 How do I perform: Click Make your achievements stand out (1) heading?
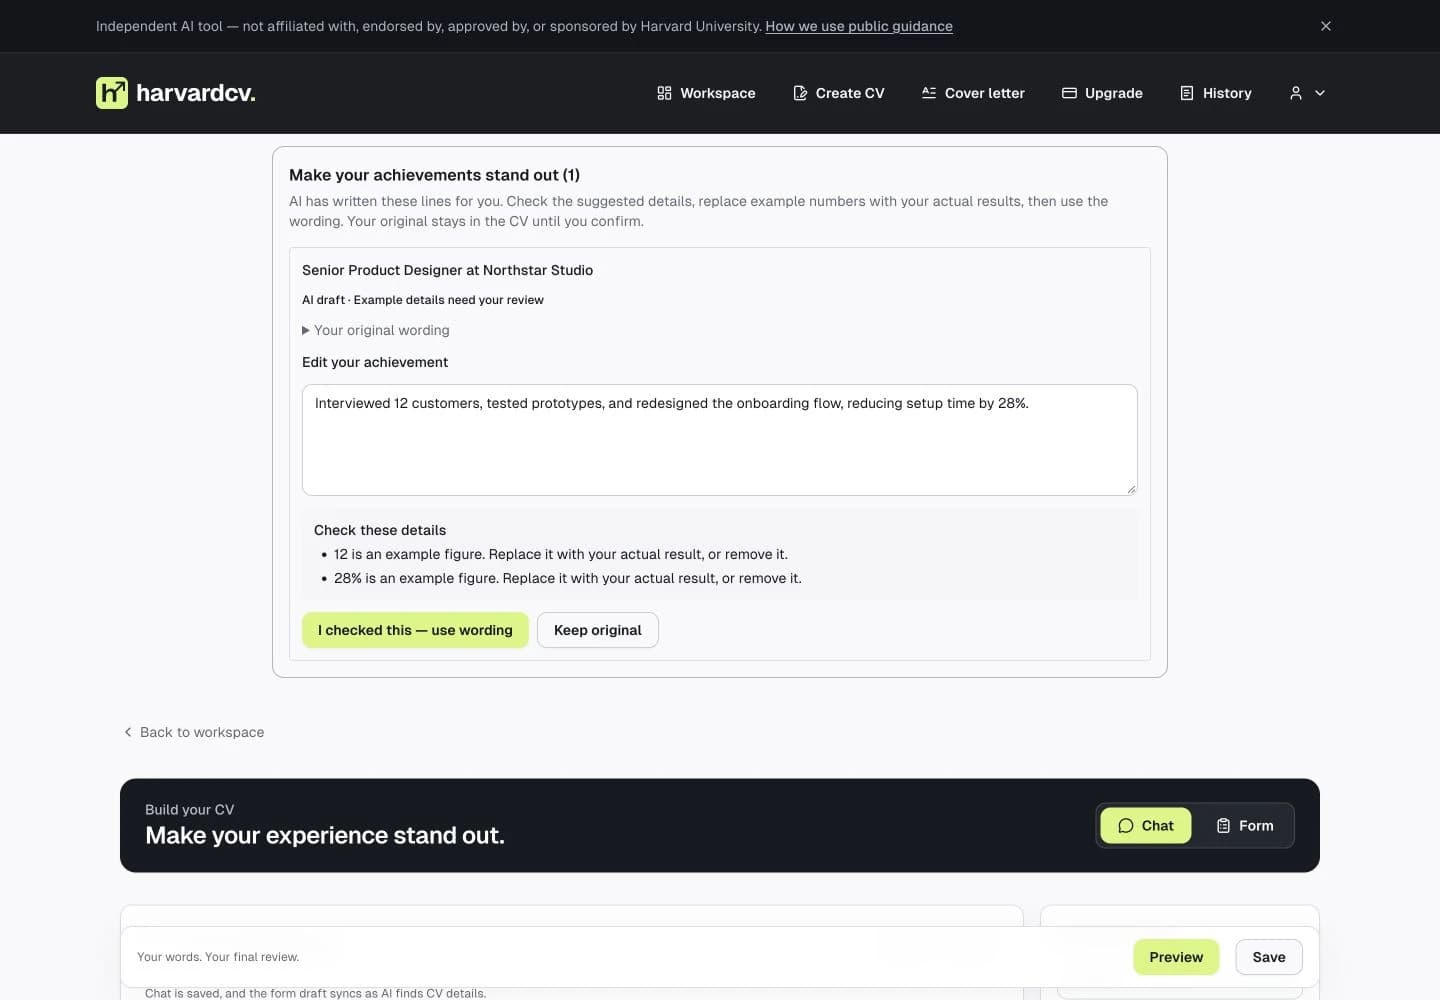coord(435,175)
